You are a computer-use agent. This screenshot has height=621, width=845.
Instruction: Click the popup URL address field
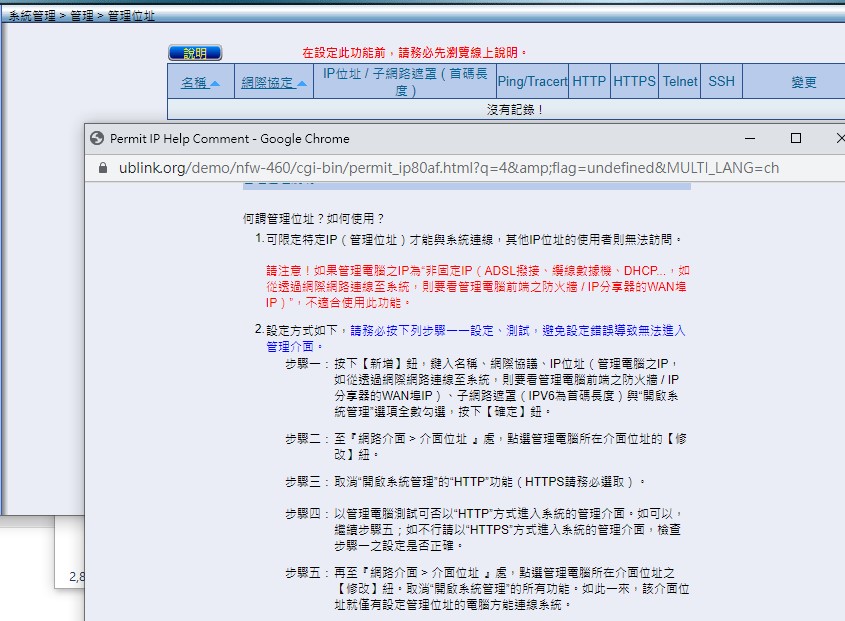pos(450,168)
